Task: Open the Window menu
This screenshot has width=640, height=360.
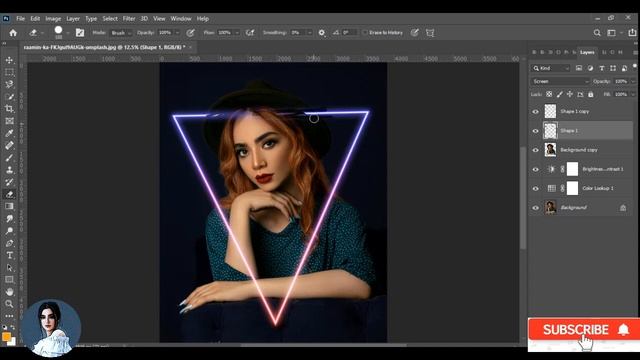Action: pyautogui.click(x=181, y=19)
